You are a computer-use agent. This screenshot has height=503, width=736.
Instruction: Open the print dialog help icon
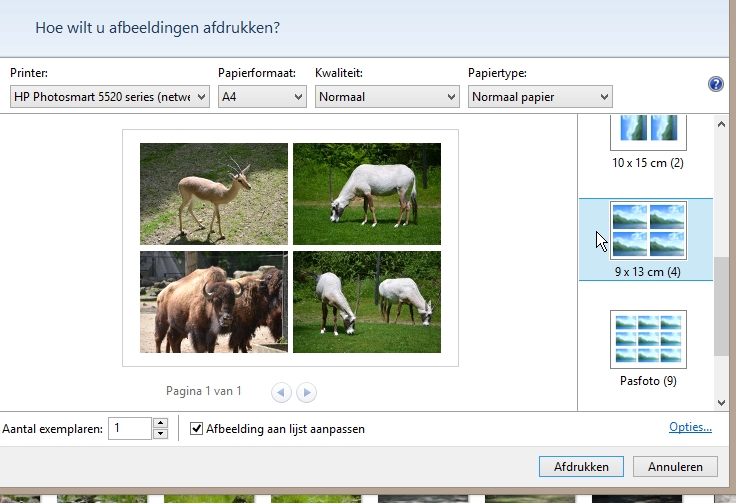click(715, 84)
